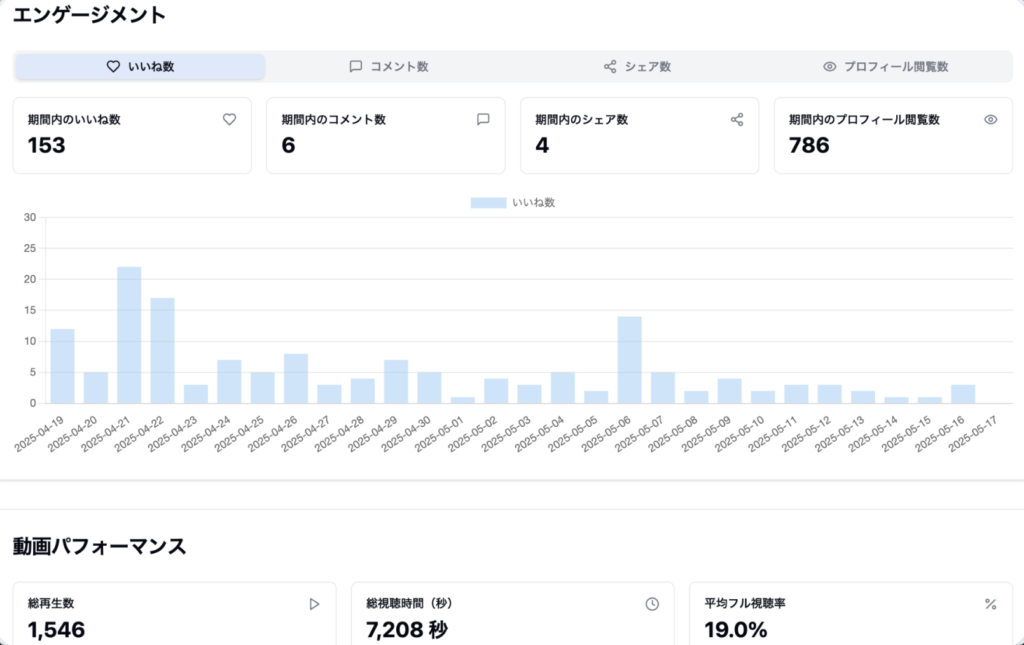1024x645 pixels.
Task: Click clock icon in 総視聴時間 card
Action: (652, 604)
